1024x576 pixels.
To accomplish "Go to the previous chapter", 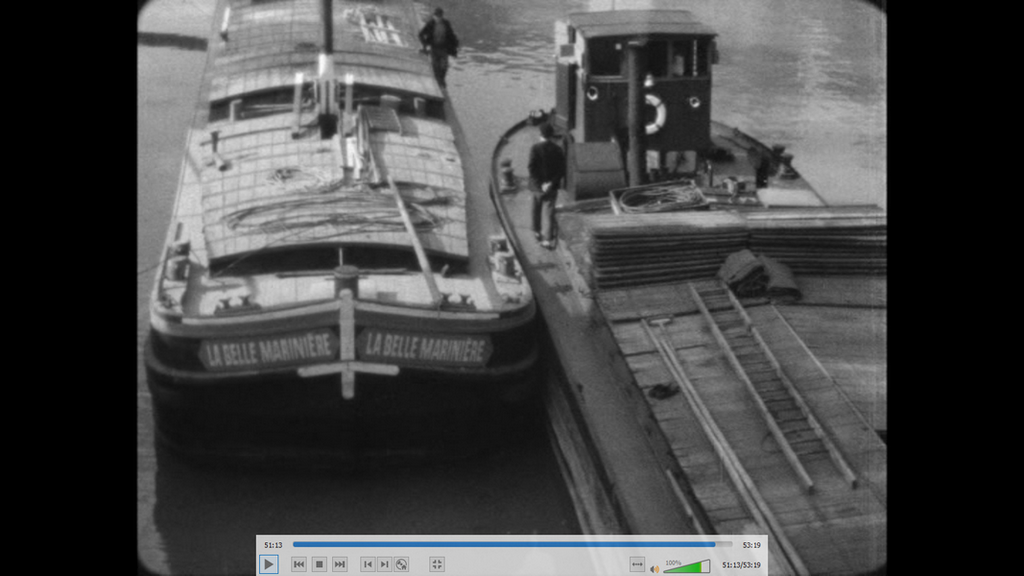I will (x=368, y=564).
